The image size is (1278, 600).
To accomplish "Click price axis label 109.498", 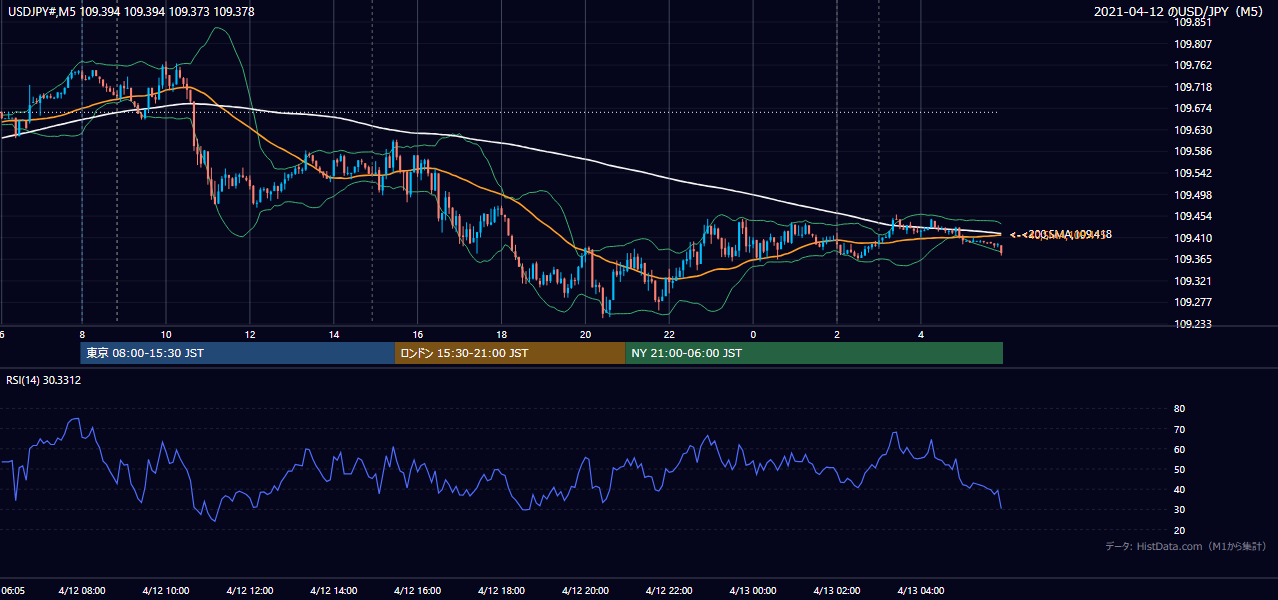I will click(1193, 195).
